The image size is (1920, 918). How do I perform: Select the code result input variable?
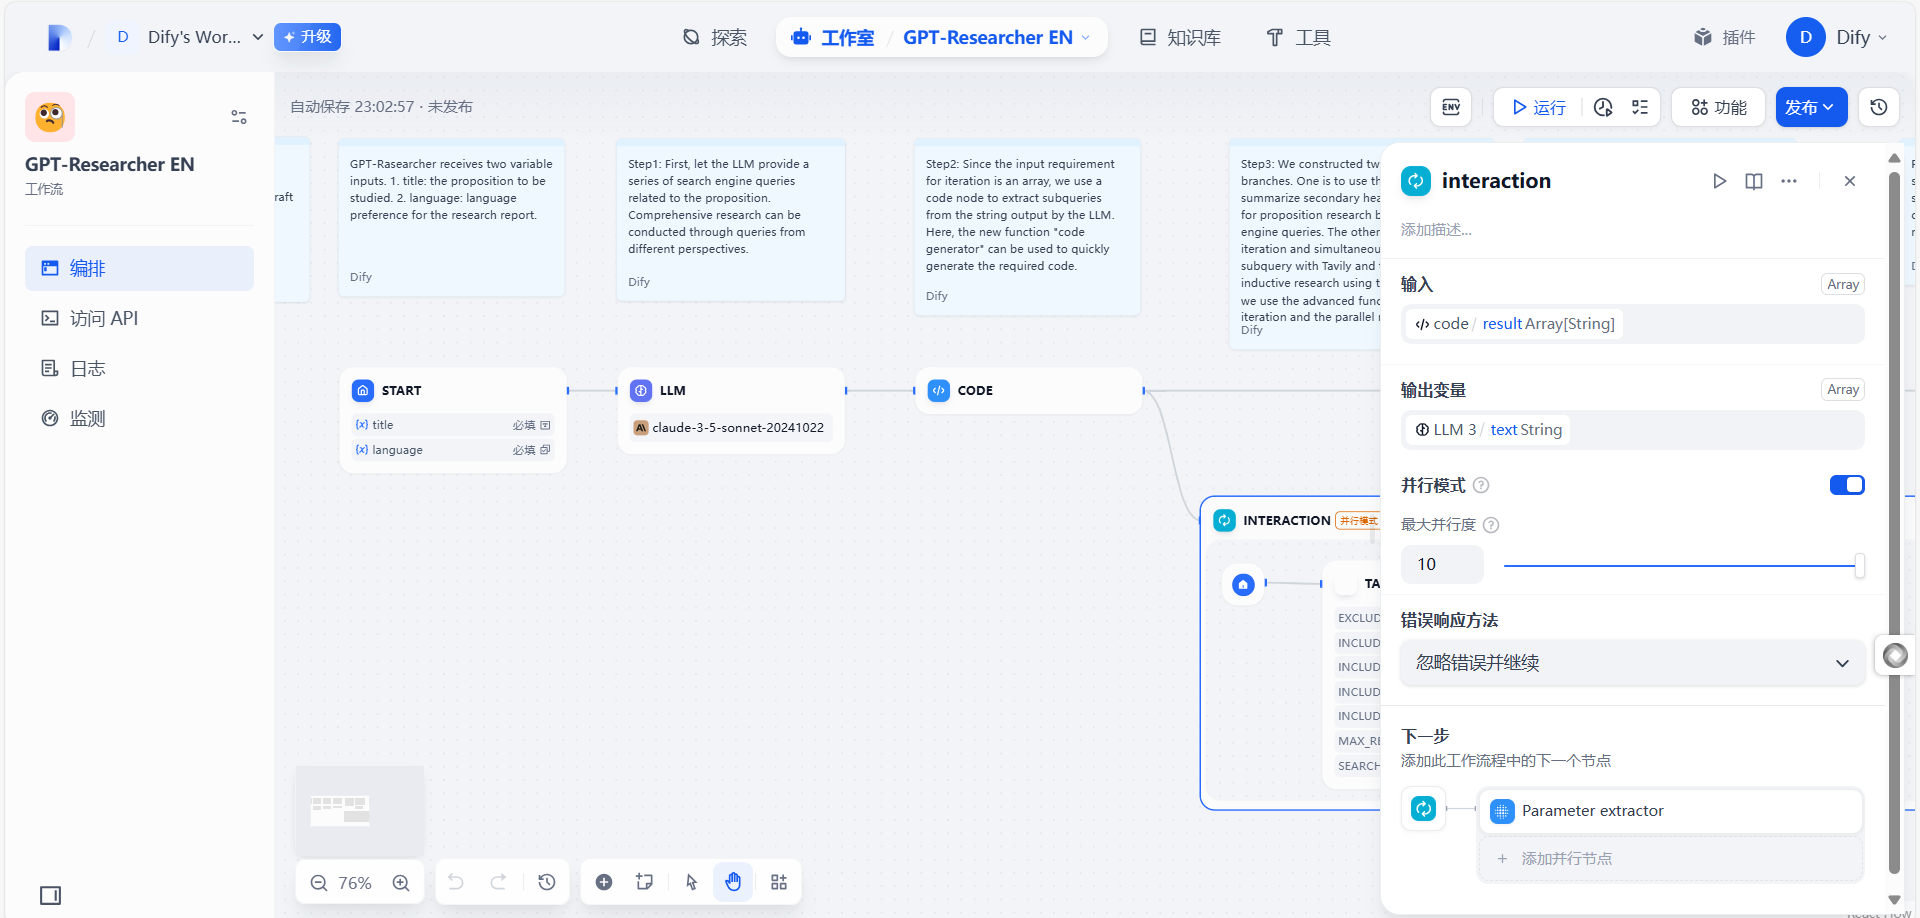tap(1514, 324)
